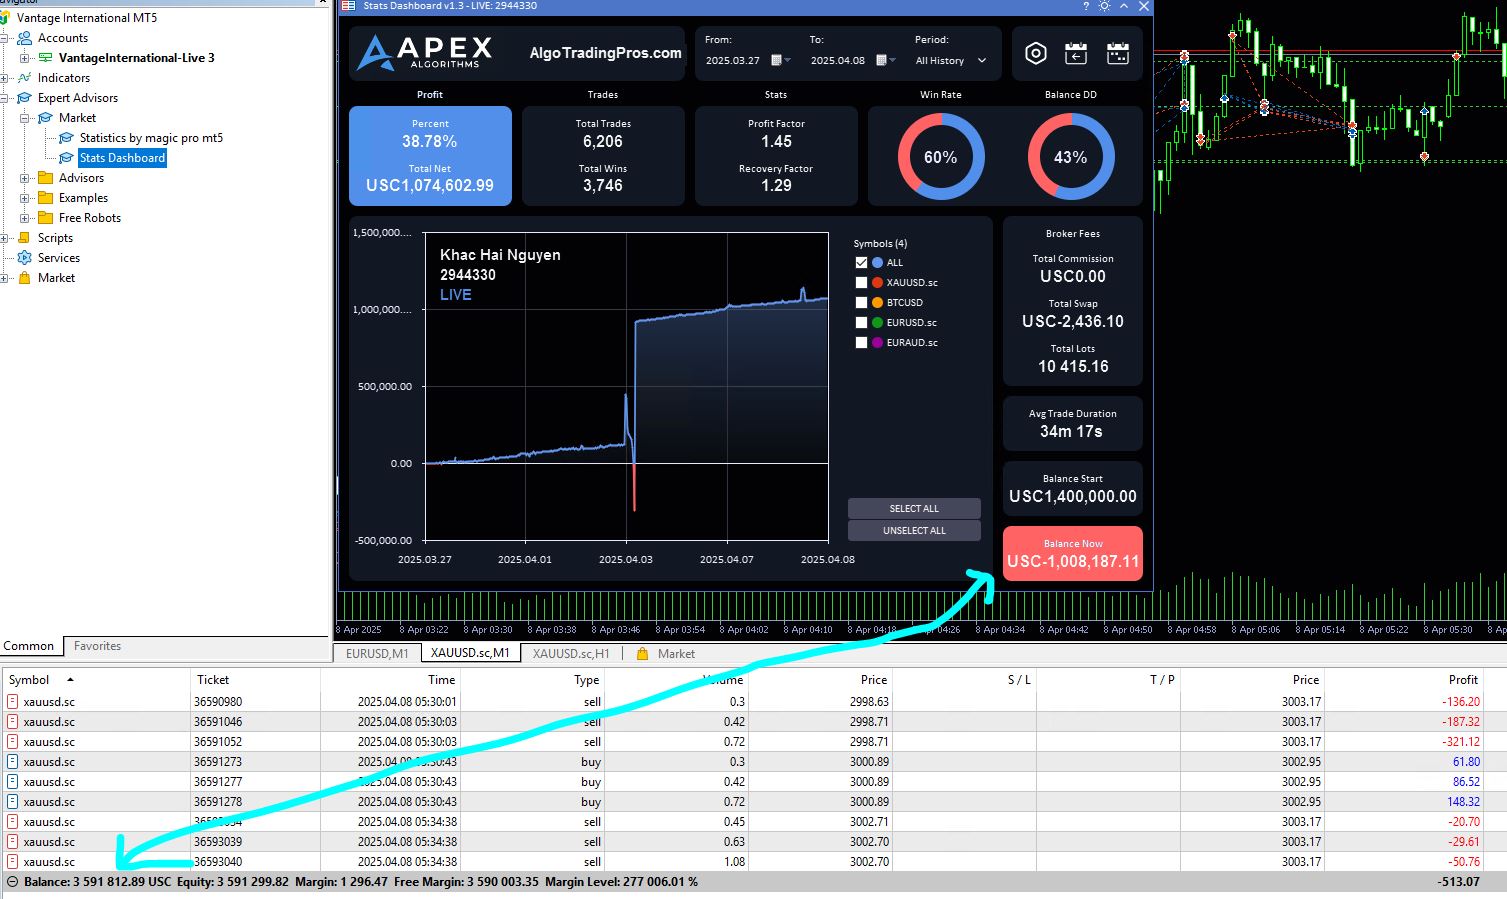The height and width of the screenshot is (899, 1507).
Task: Click the root Market shopping bag icon
Action: pyautogui.click(x=25, y=278)
